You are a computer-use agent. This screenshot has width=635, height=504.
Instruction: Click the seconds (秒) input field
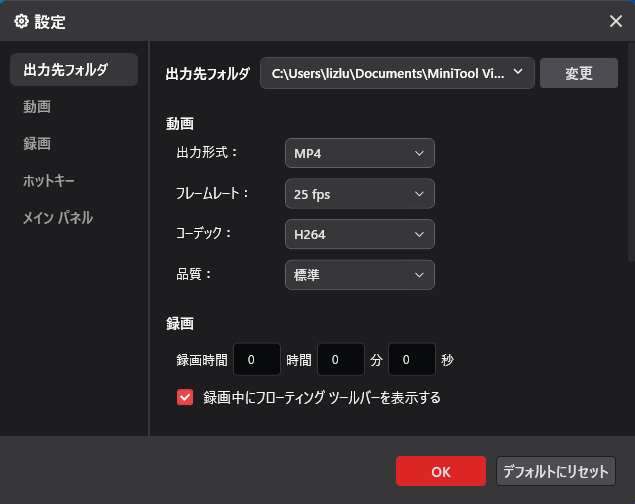(412, 359)
